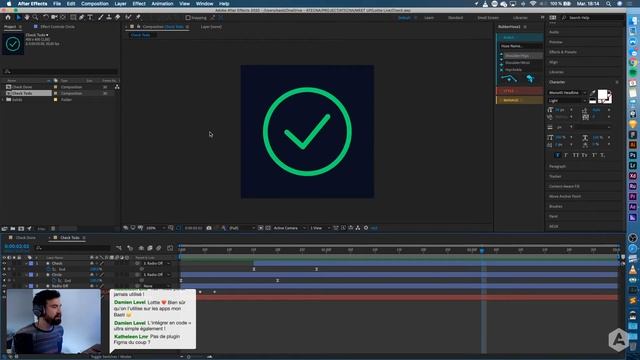The height and width of the screenshot is (360, 640).
Task: Open the Effect menu
Action: [139, 4]
